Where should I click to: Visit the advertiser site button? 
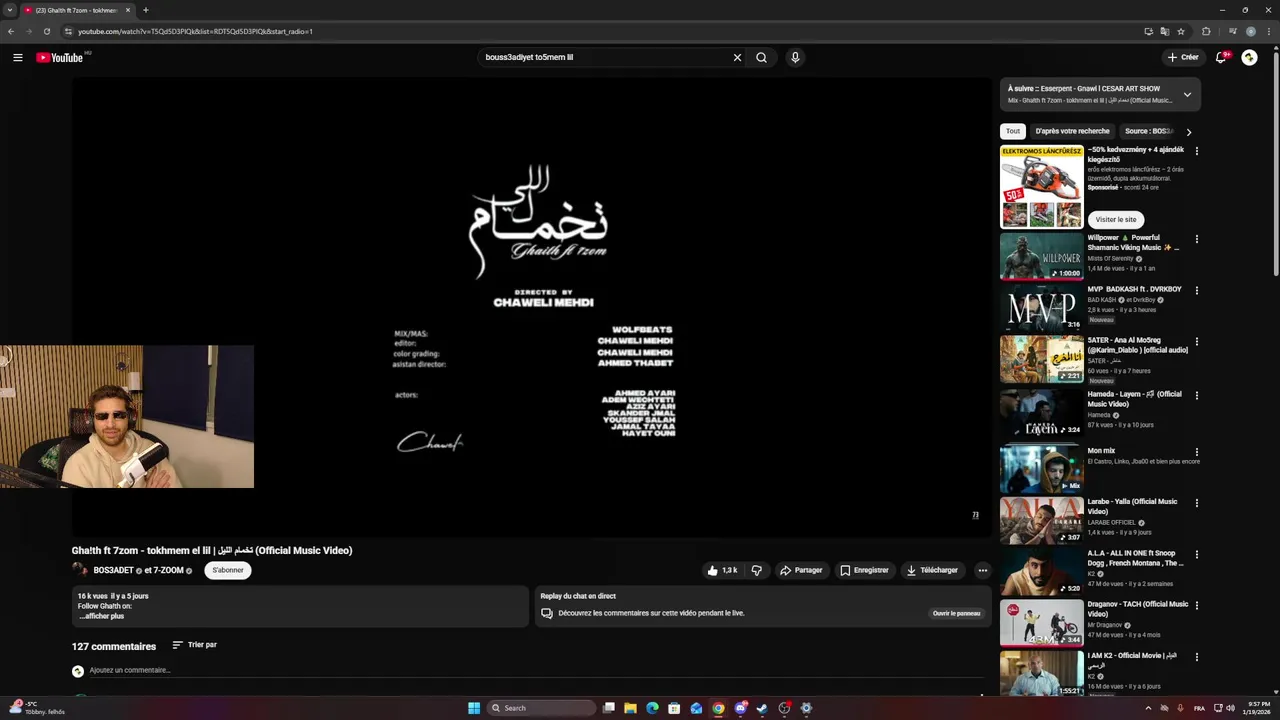(x=1115, y=220)
